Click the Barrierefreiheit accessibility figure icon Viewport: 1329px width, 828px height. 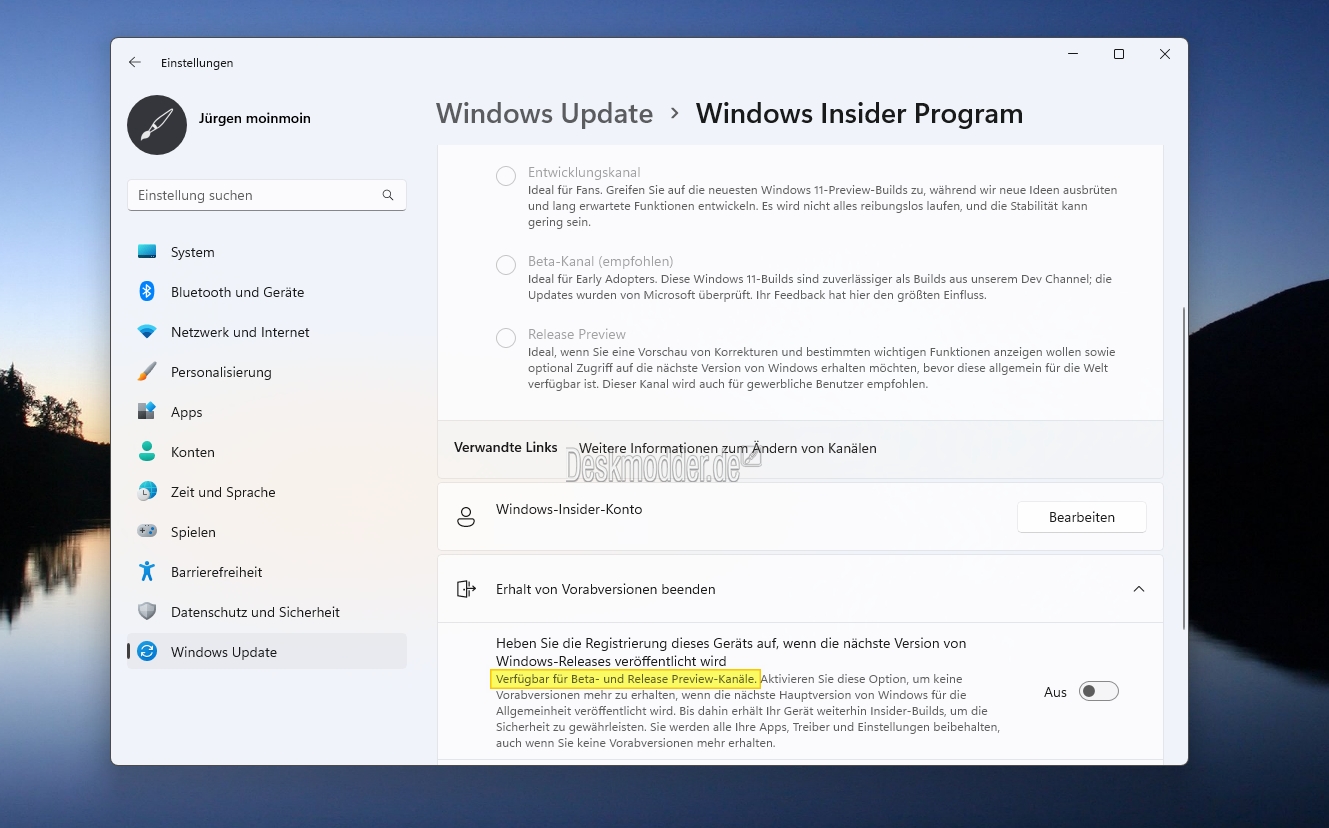[x=147, y=572]
